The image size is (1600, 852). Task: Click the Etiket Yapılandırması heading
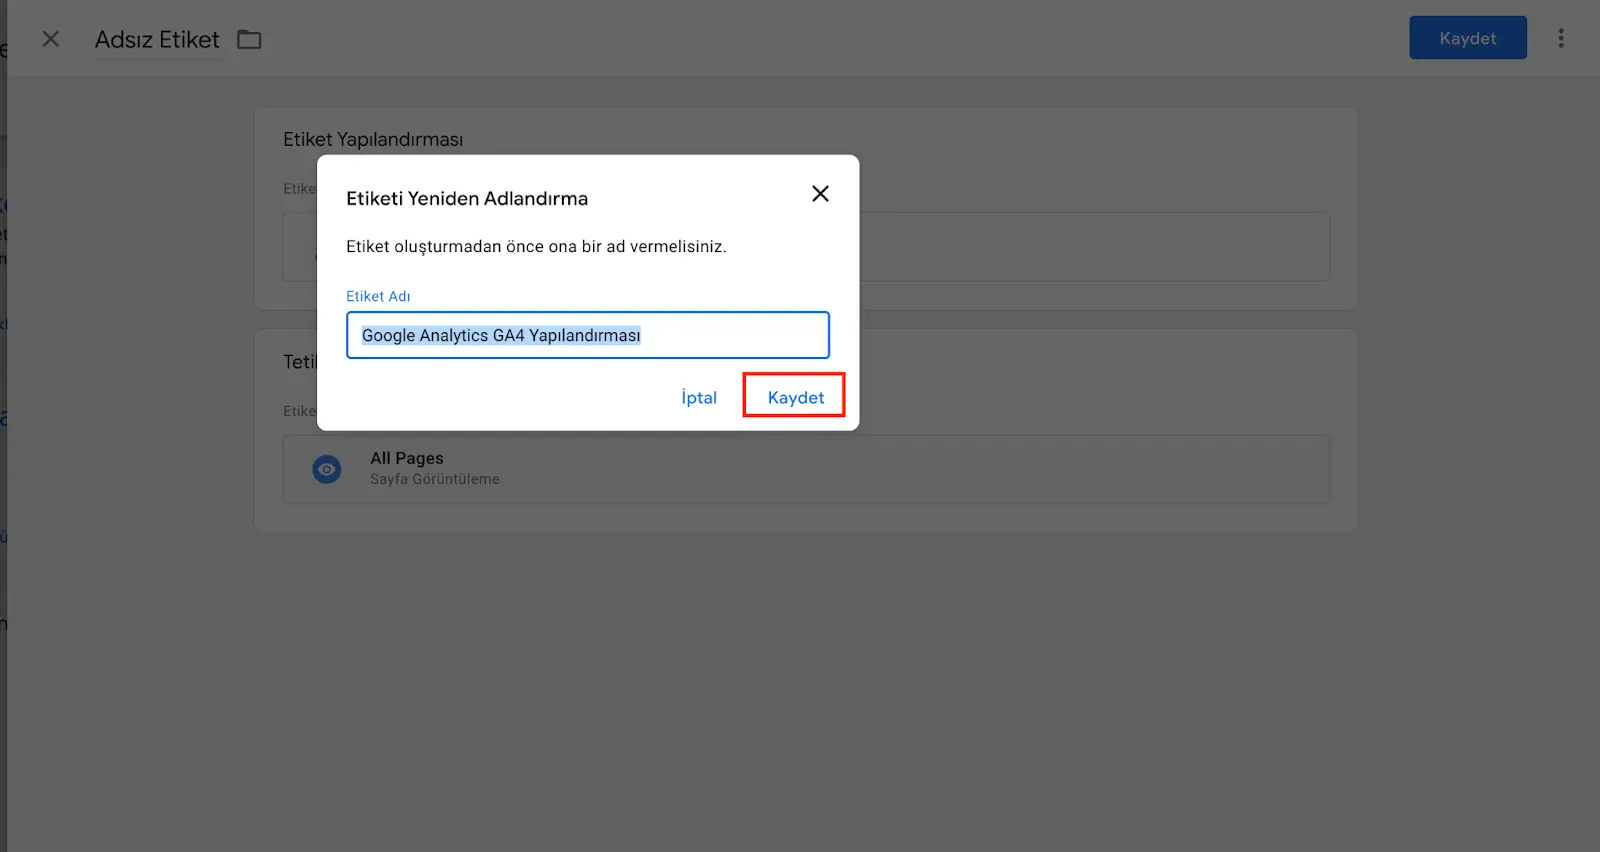point(373,140)
